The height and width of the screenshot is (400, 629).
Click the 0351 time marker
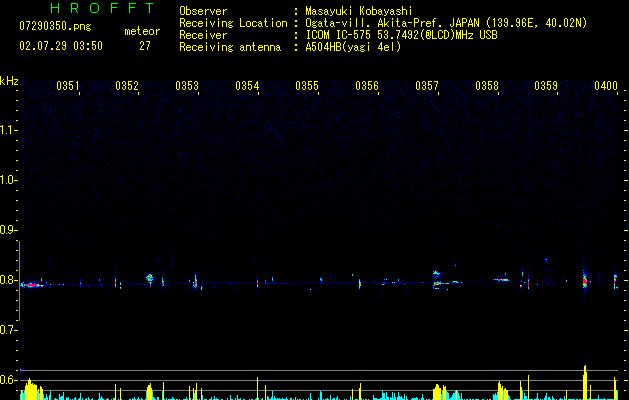67,86
